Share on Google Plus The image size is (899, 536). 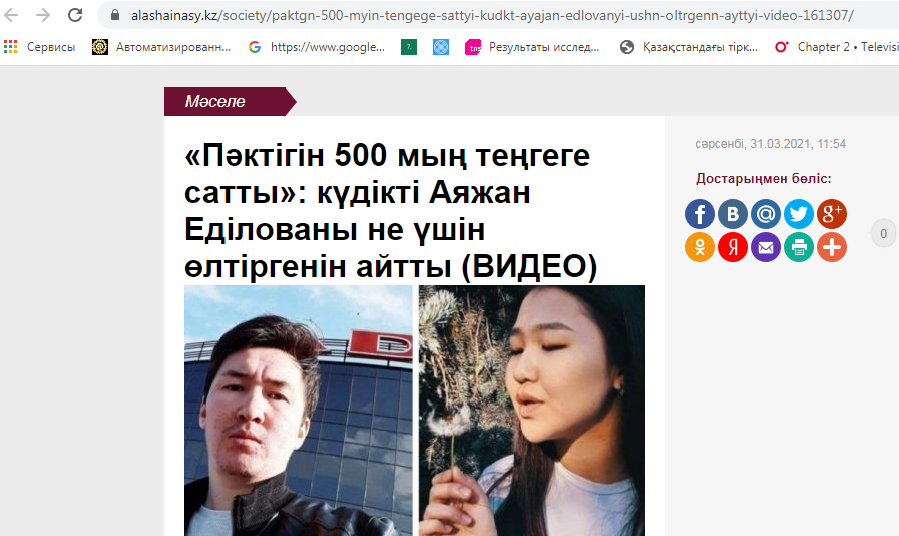click(x=832, y=214)
